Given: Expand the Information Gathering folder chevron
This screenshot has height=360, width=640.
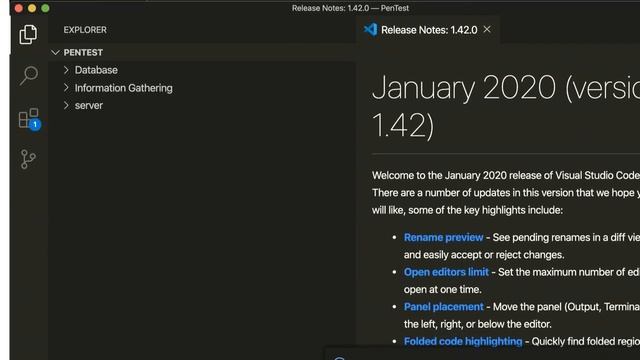Looking at the screenshot, I should pos(67,88).
